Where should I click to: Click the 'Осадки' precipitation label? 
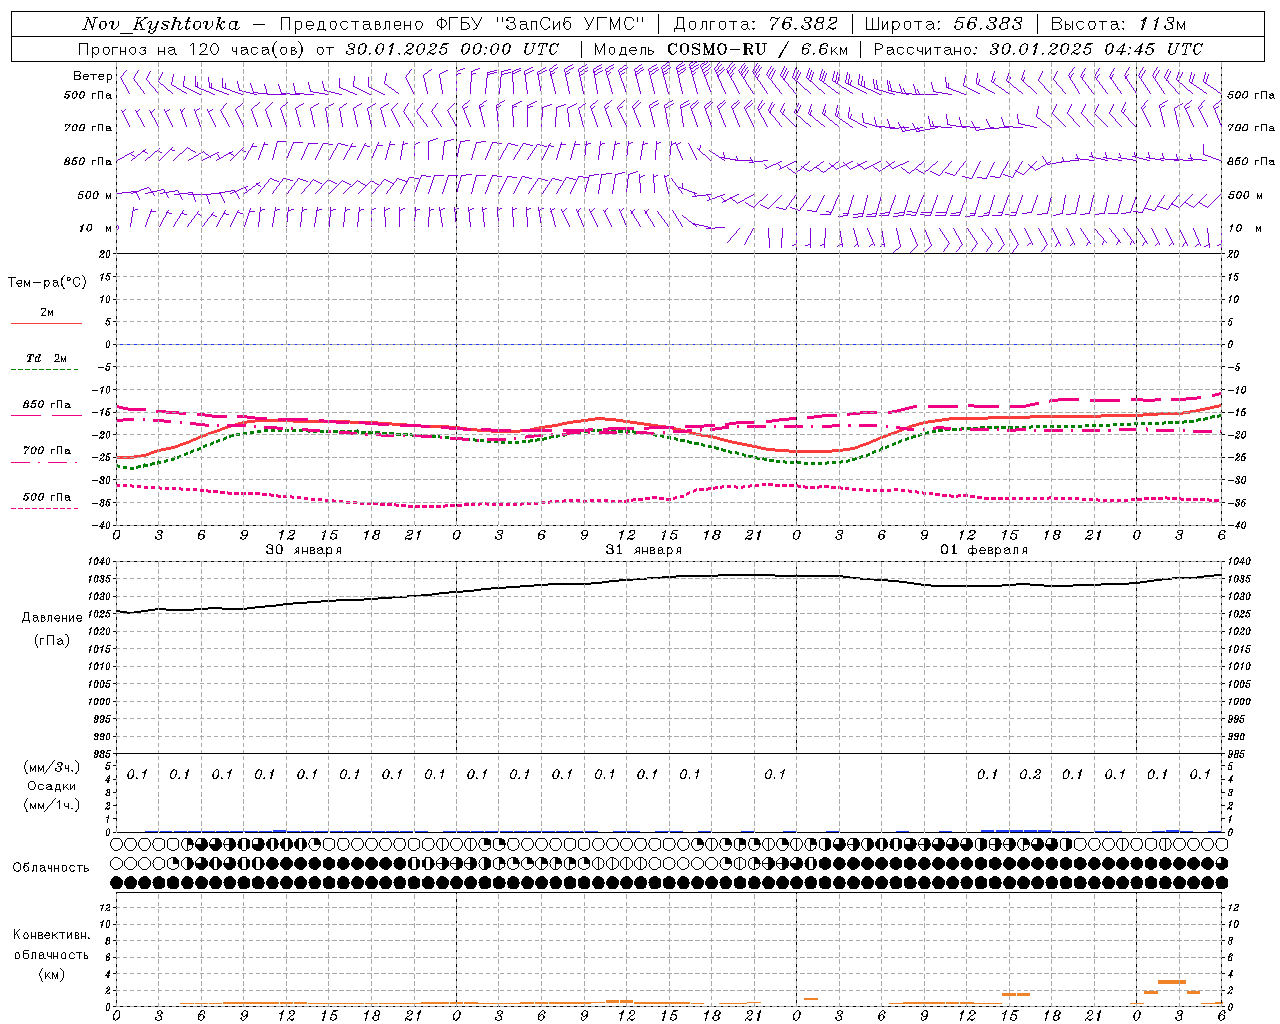click(51, 786)
